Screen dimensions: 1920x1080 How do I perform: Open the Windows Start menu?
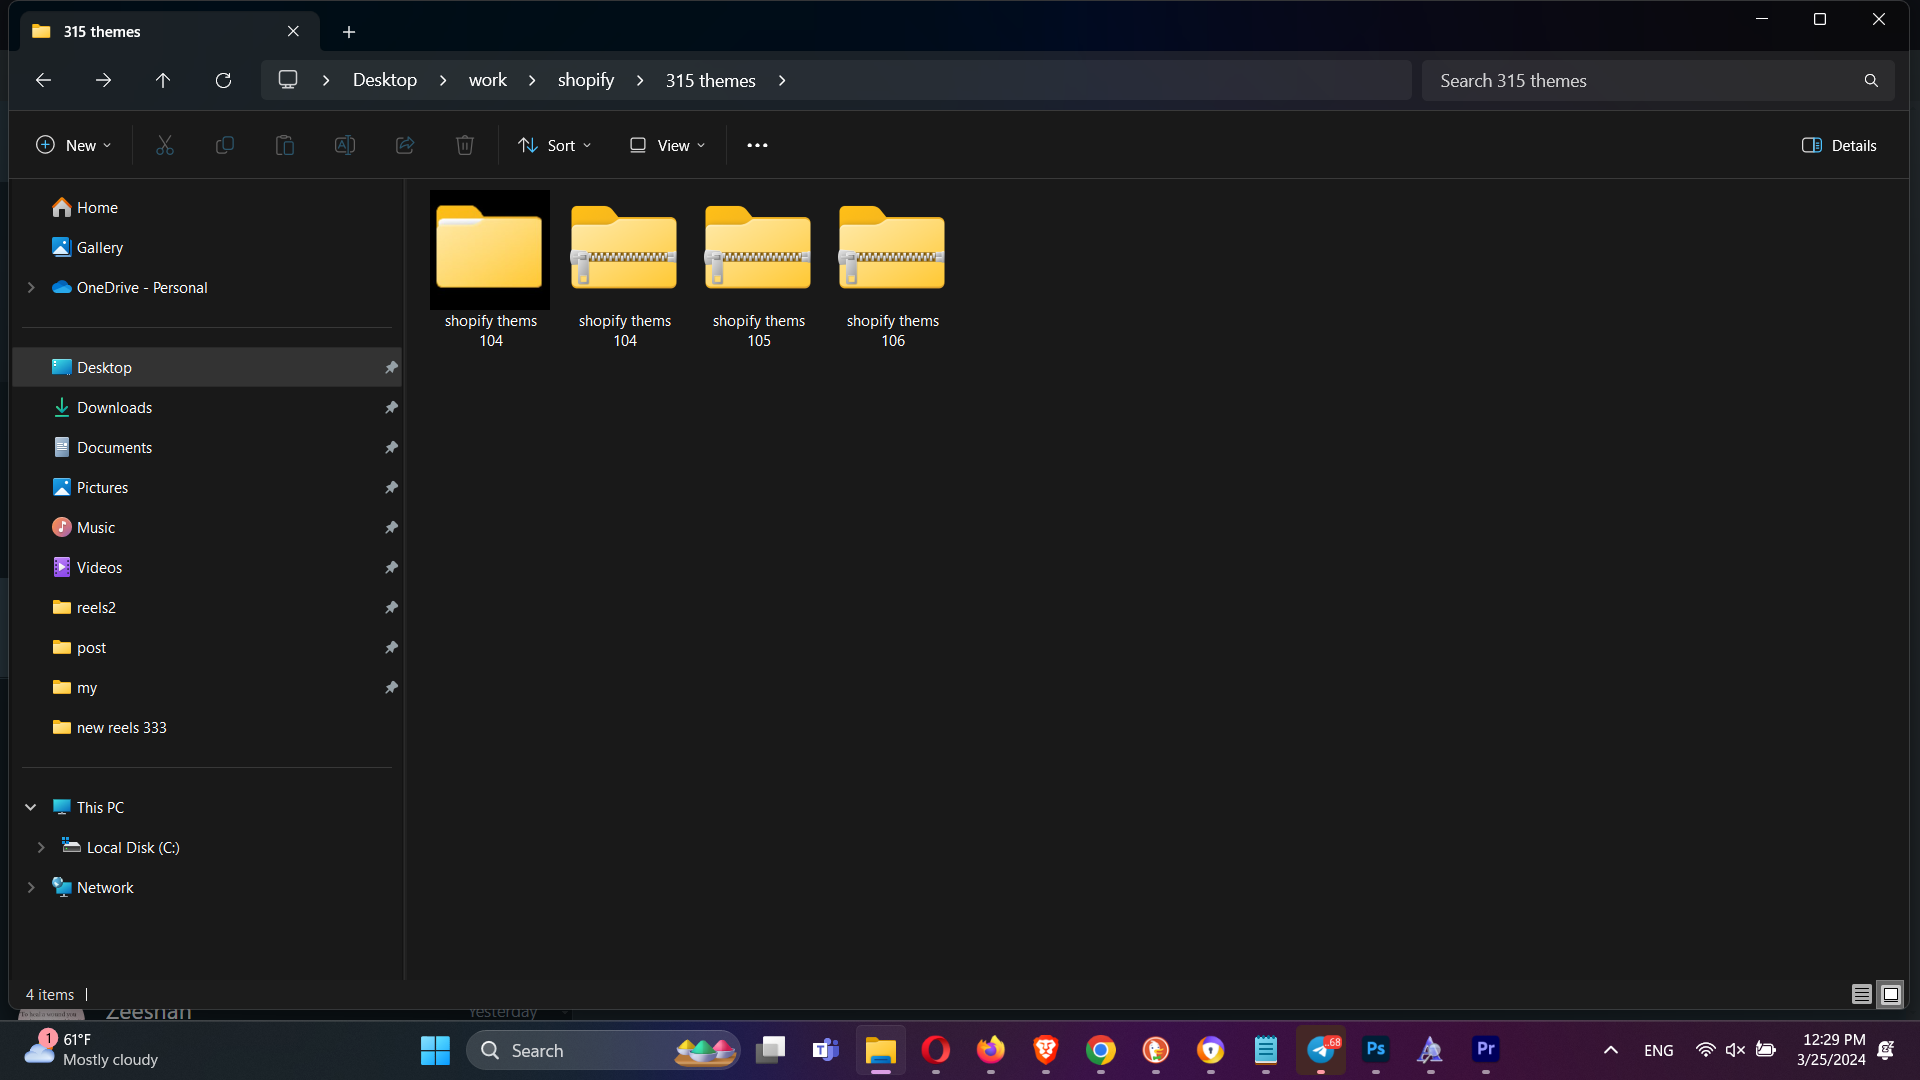pos(435,1050)
